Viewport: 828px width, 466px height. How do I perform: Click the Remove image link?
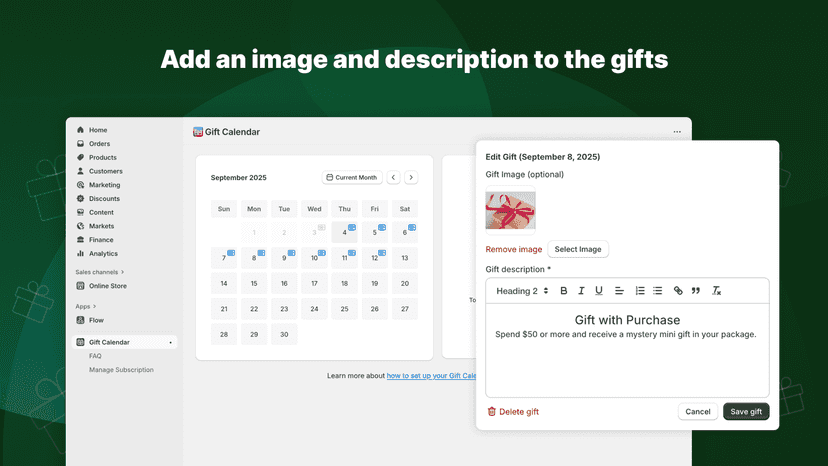point(514,249)
